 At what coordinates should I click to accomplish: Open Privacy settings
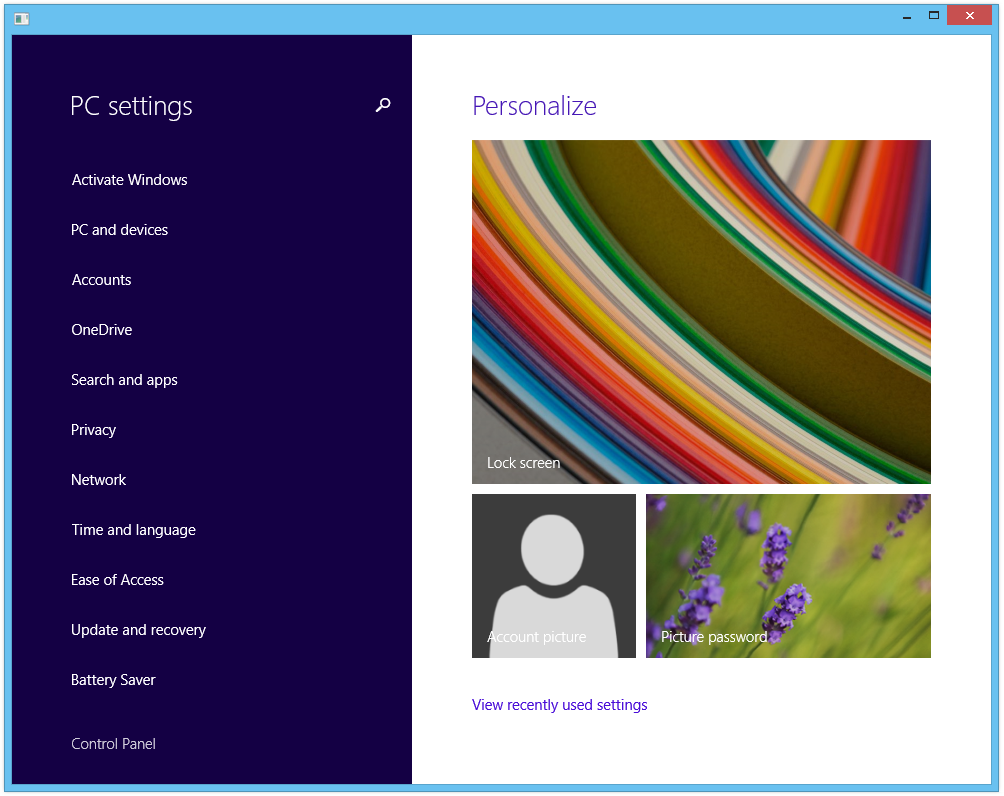click(93, 430)
